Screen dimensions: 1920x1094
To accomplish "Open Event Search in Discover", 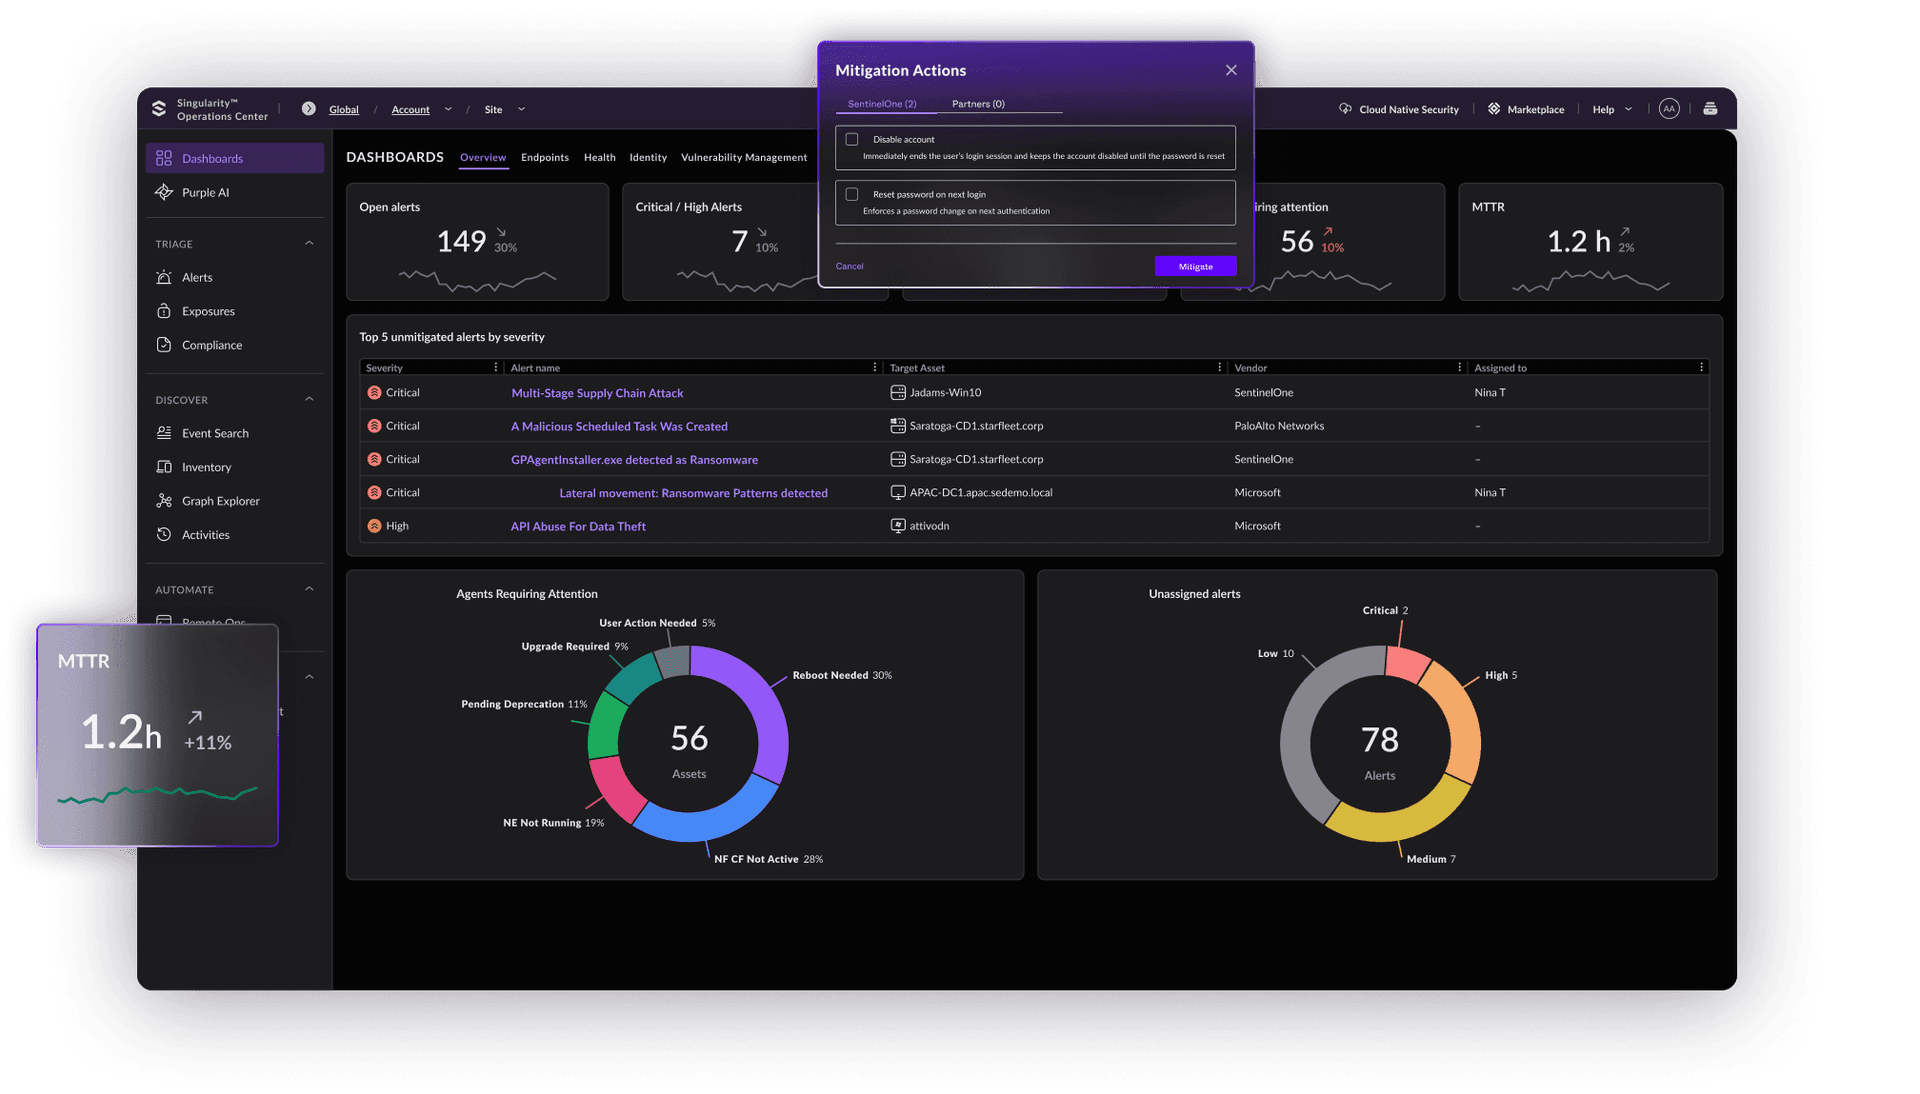I will point(215,433).
